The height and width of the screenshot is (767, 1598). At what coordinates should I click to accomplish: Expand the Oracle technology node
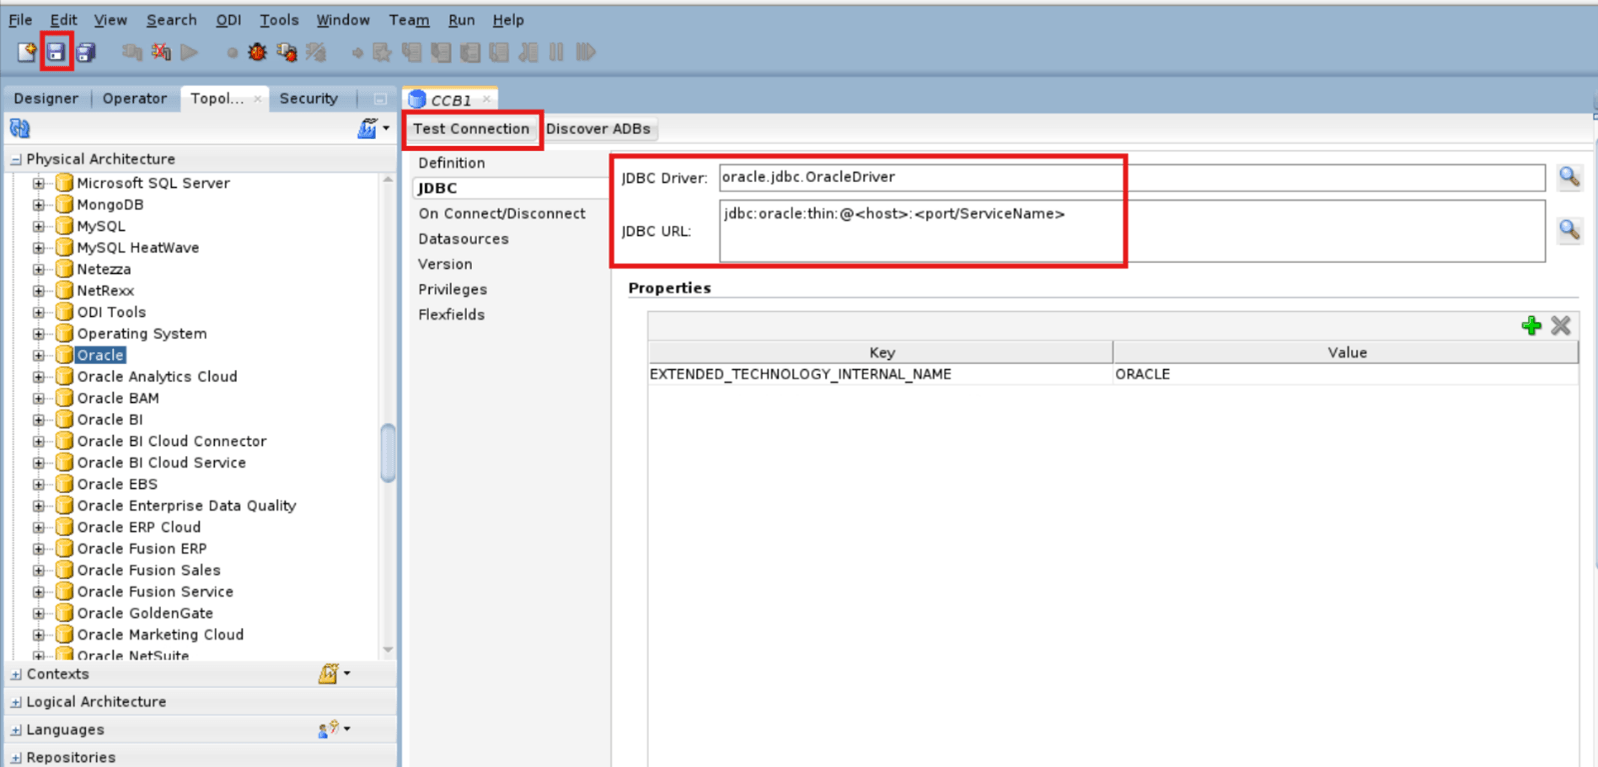pyautogui.click(x=39, y=355)
